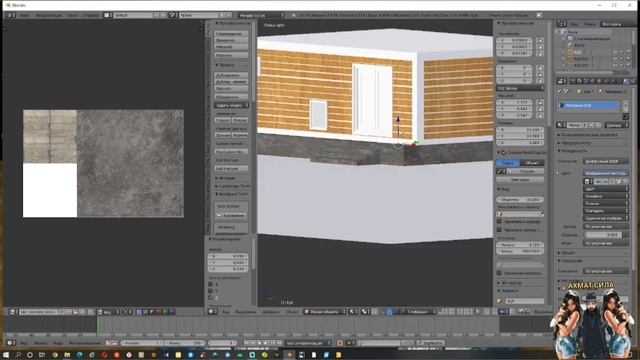Click the Масштаб button in tool shelf
This screenshot has width=640, height=360.
(x=231, y=47)
